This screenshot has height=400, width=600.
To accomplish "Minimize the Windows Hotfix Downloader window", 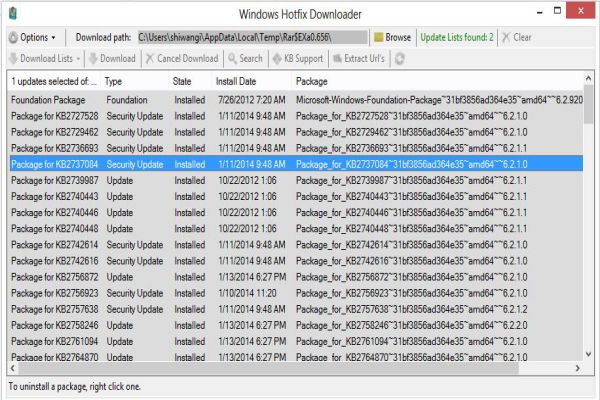I will (540, 11).
